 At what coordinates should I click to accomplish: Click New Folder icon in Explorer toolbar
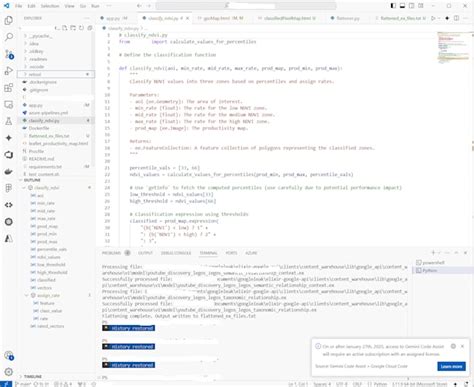pyautogui.click(x=73, y=28)
